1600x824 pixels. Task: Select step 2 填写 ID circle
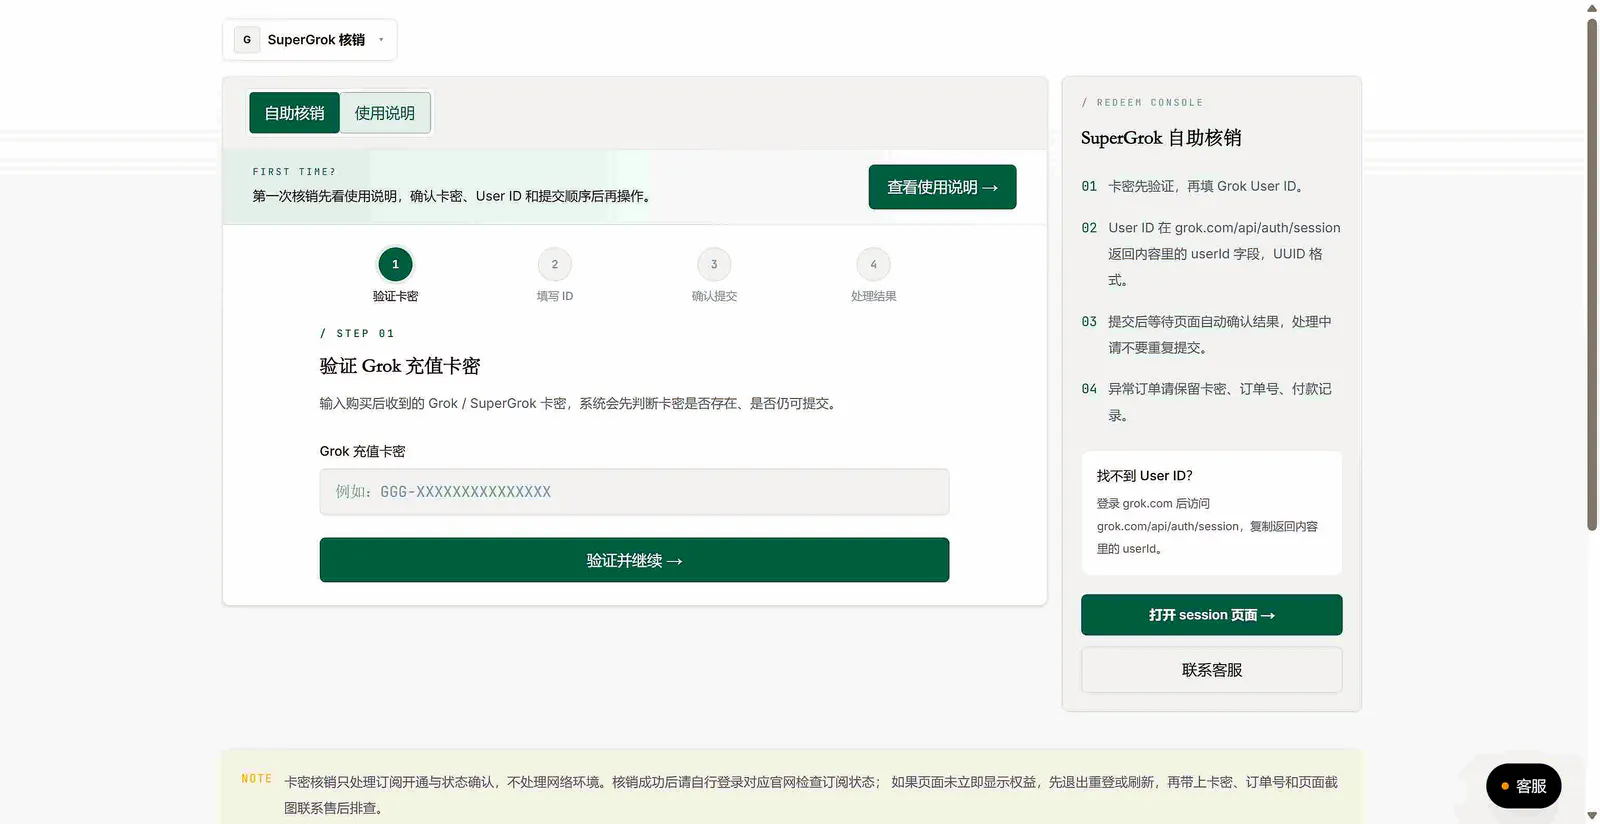click(x=555, y=264)
